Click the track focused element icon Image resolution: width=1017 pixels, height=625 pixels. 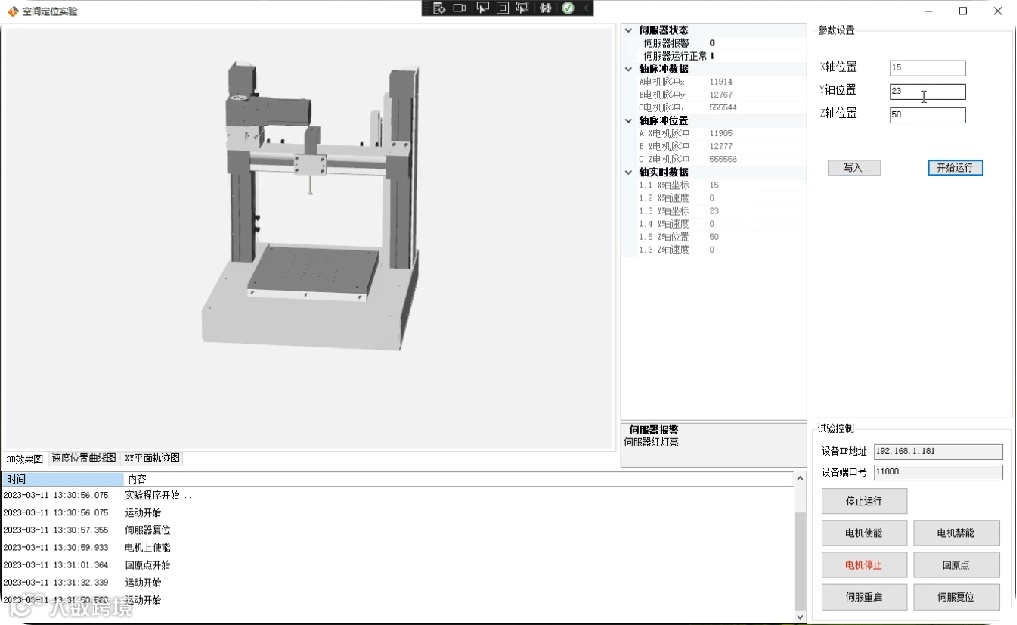tap(522, 8)
